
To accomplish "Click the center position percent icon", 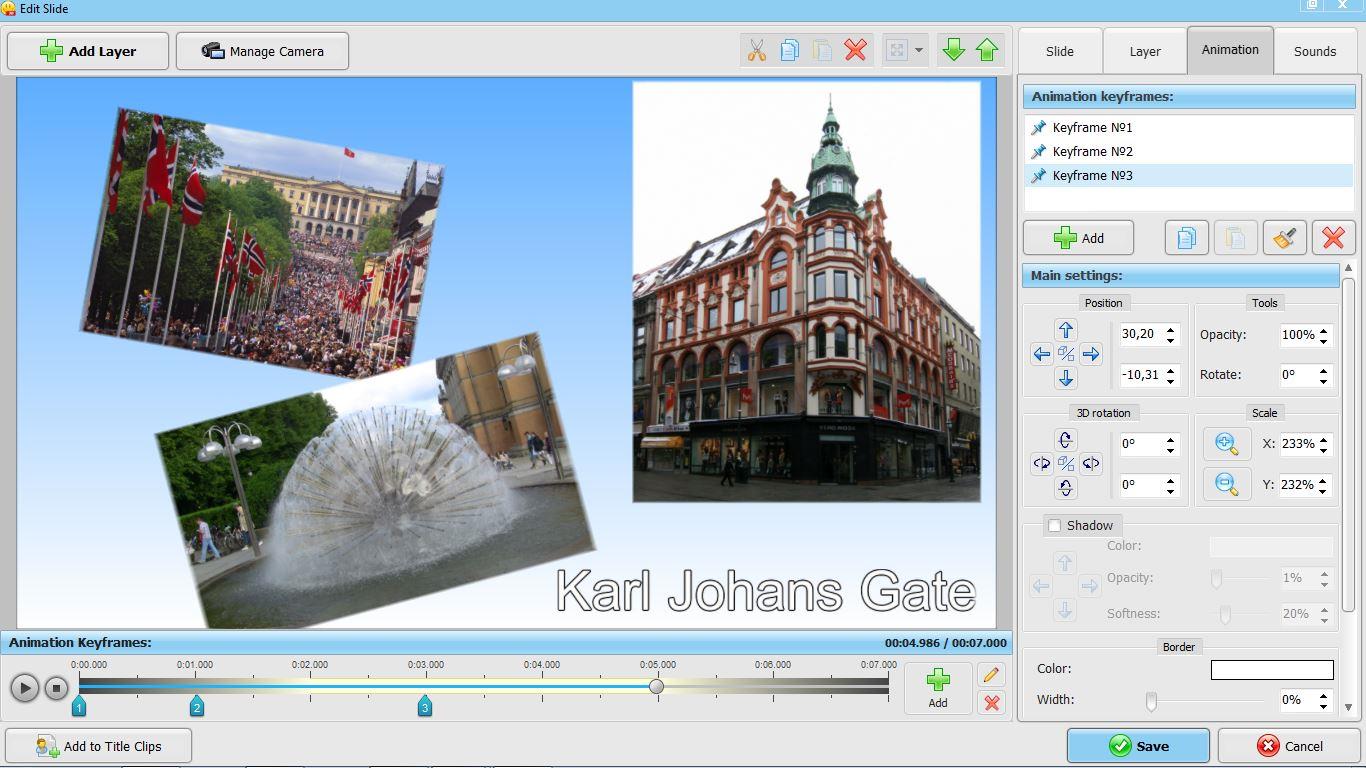I will (1065, 354).
